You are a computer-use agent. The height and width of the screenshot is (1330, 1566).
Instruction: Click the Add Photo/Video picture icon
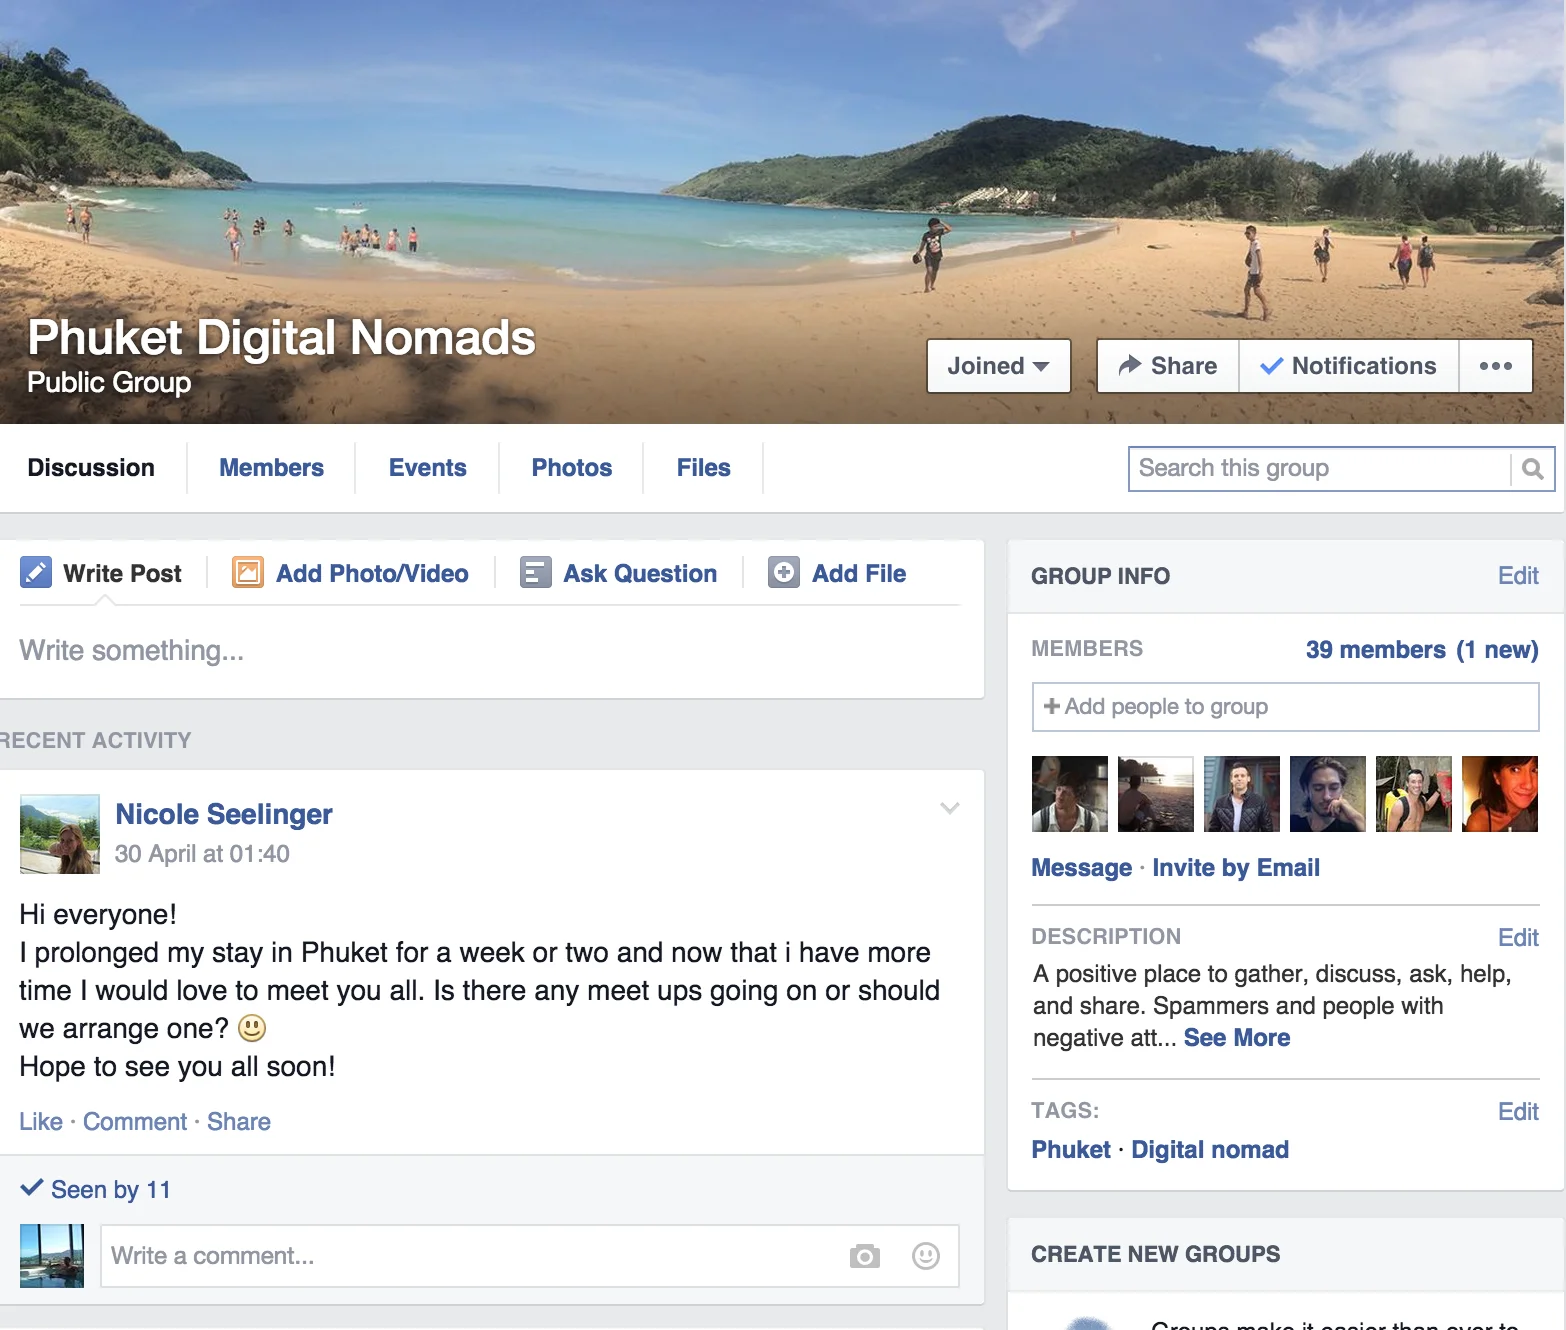pos(248,573)
